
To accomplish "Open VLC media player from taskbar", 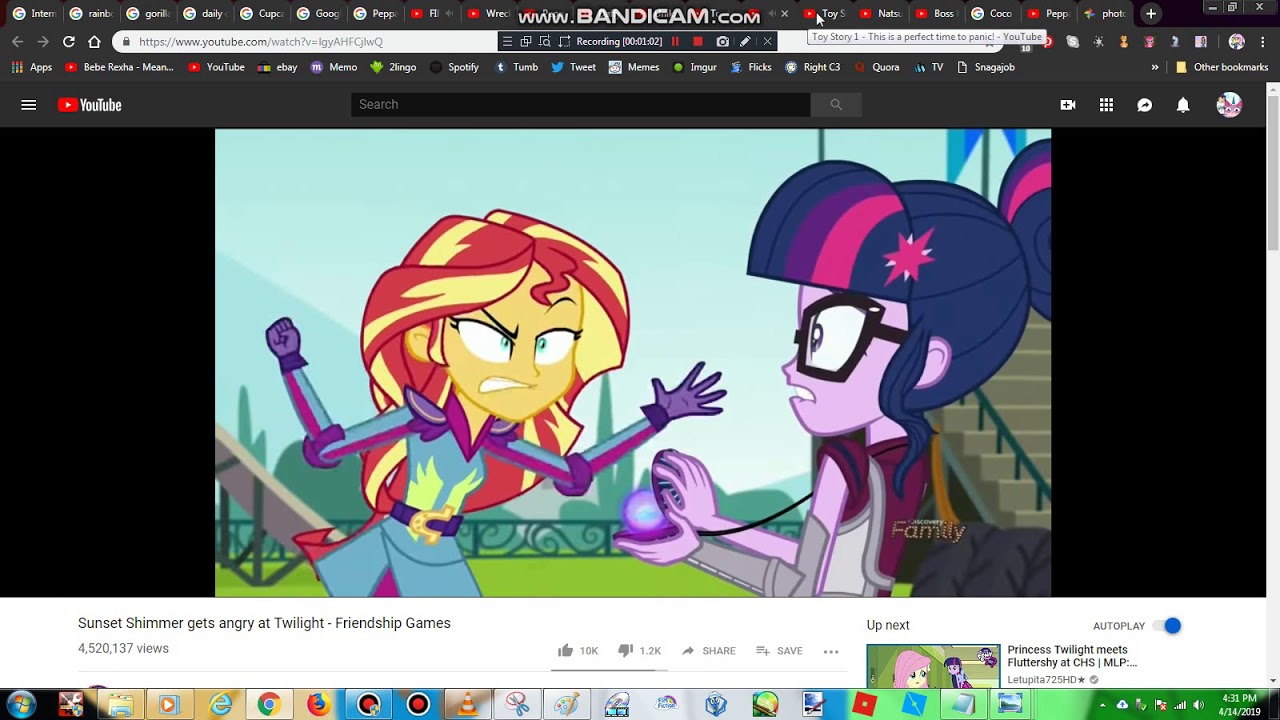I will [467, 704].
